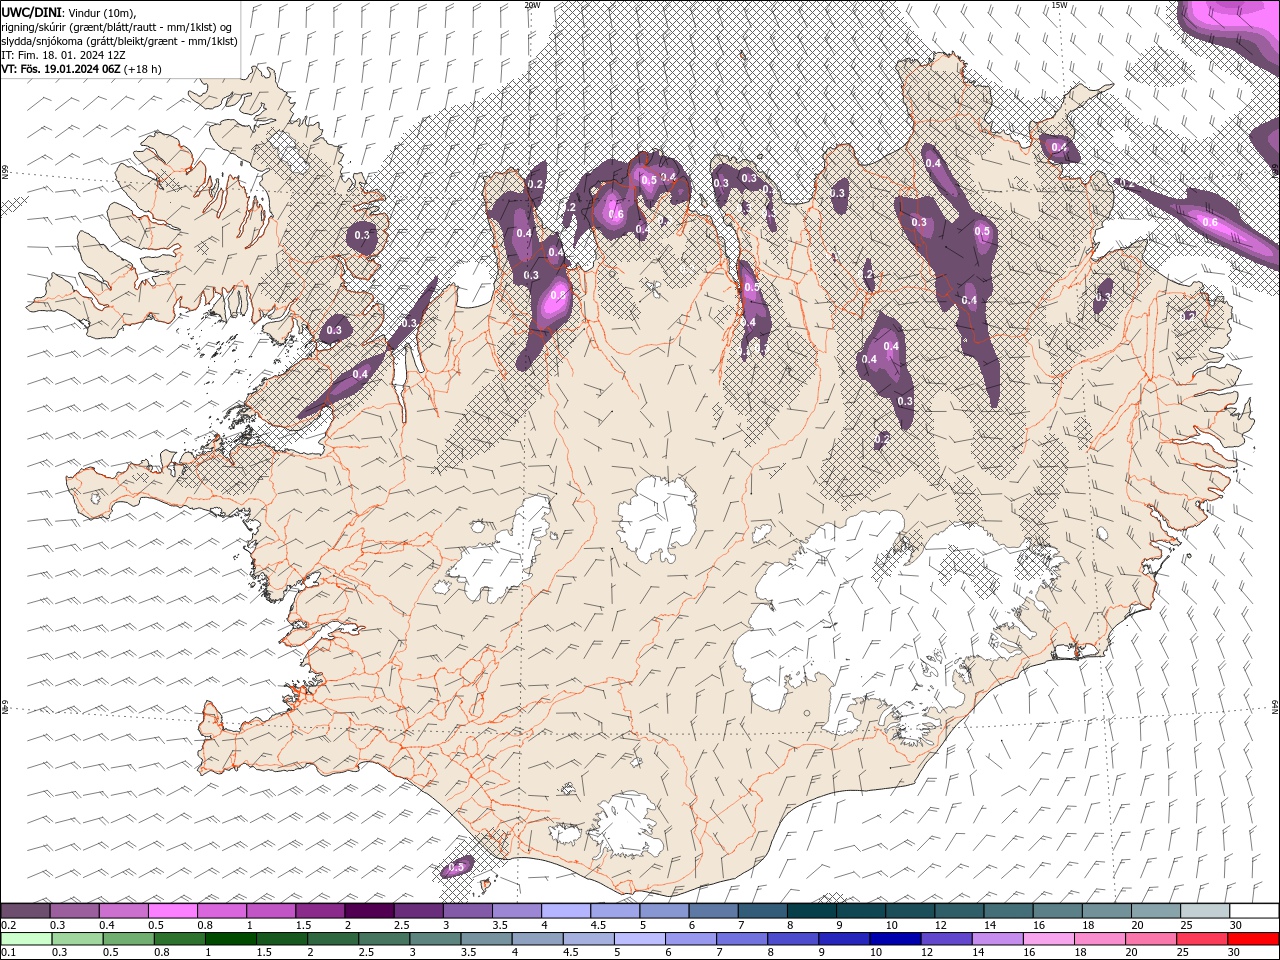This screenshot has height=960, width=1280.
Task: Click the 0.2–0.3 swatch on the upper purple scale
Action: click(25, 911)
